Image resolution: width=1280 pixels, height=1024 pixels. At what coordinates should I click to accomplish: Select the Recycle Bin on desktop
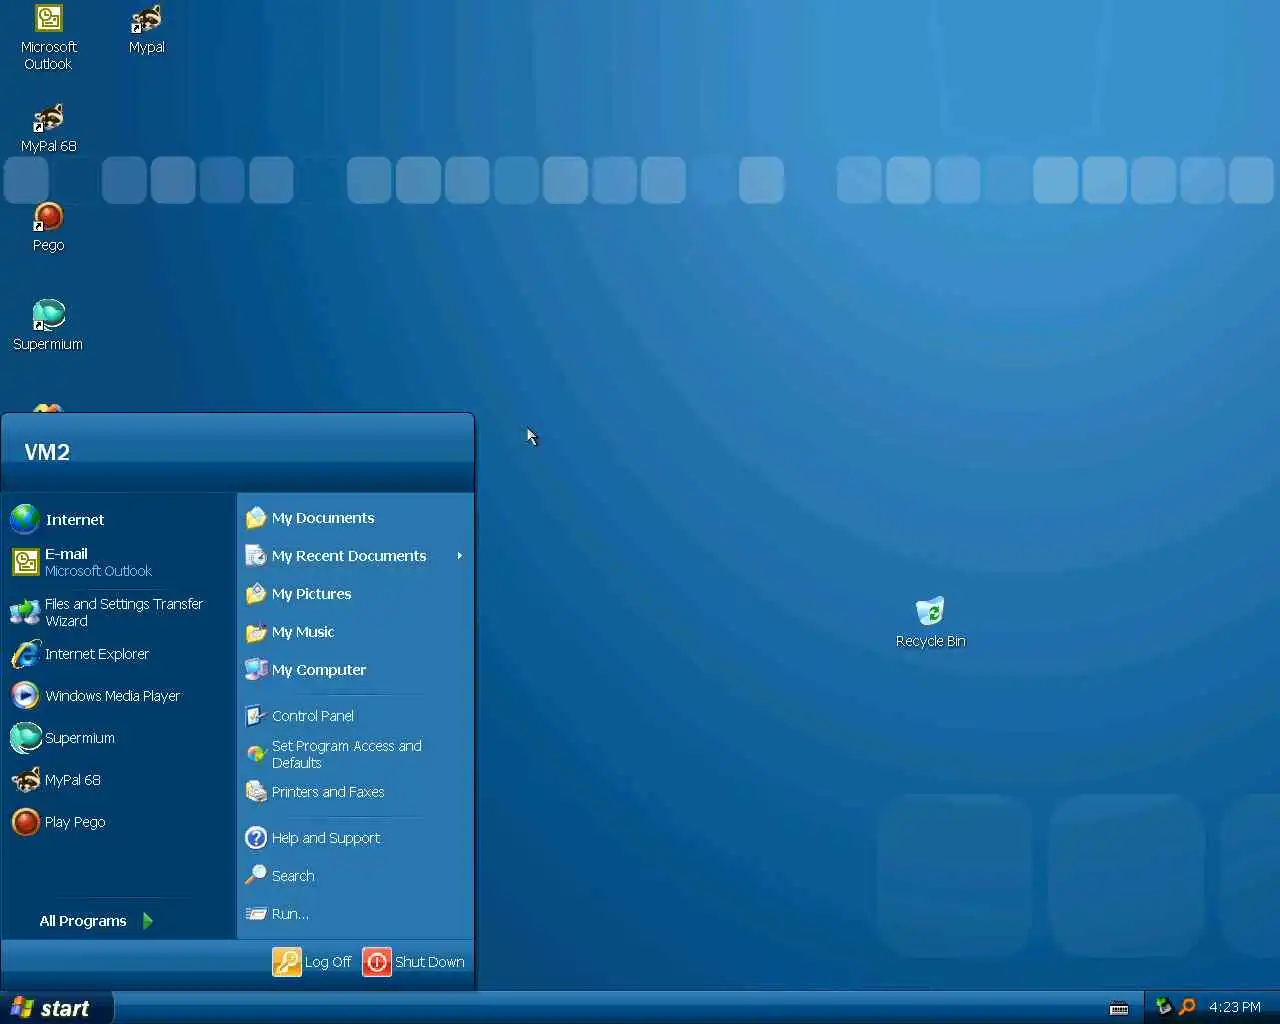pos(930,623)
